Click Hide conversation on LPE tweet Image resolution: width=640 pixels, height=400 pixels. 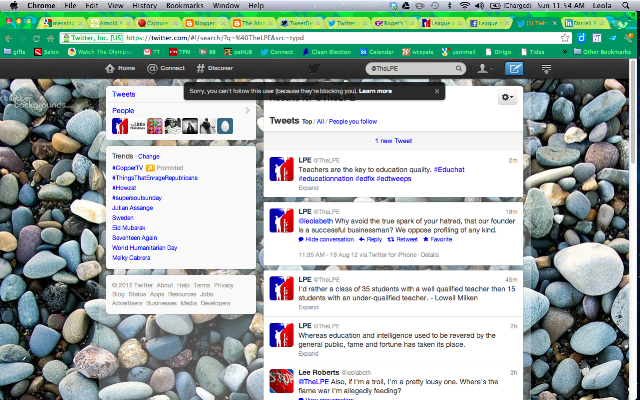(x=326, y=240)
